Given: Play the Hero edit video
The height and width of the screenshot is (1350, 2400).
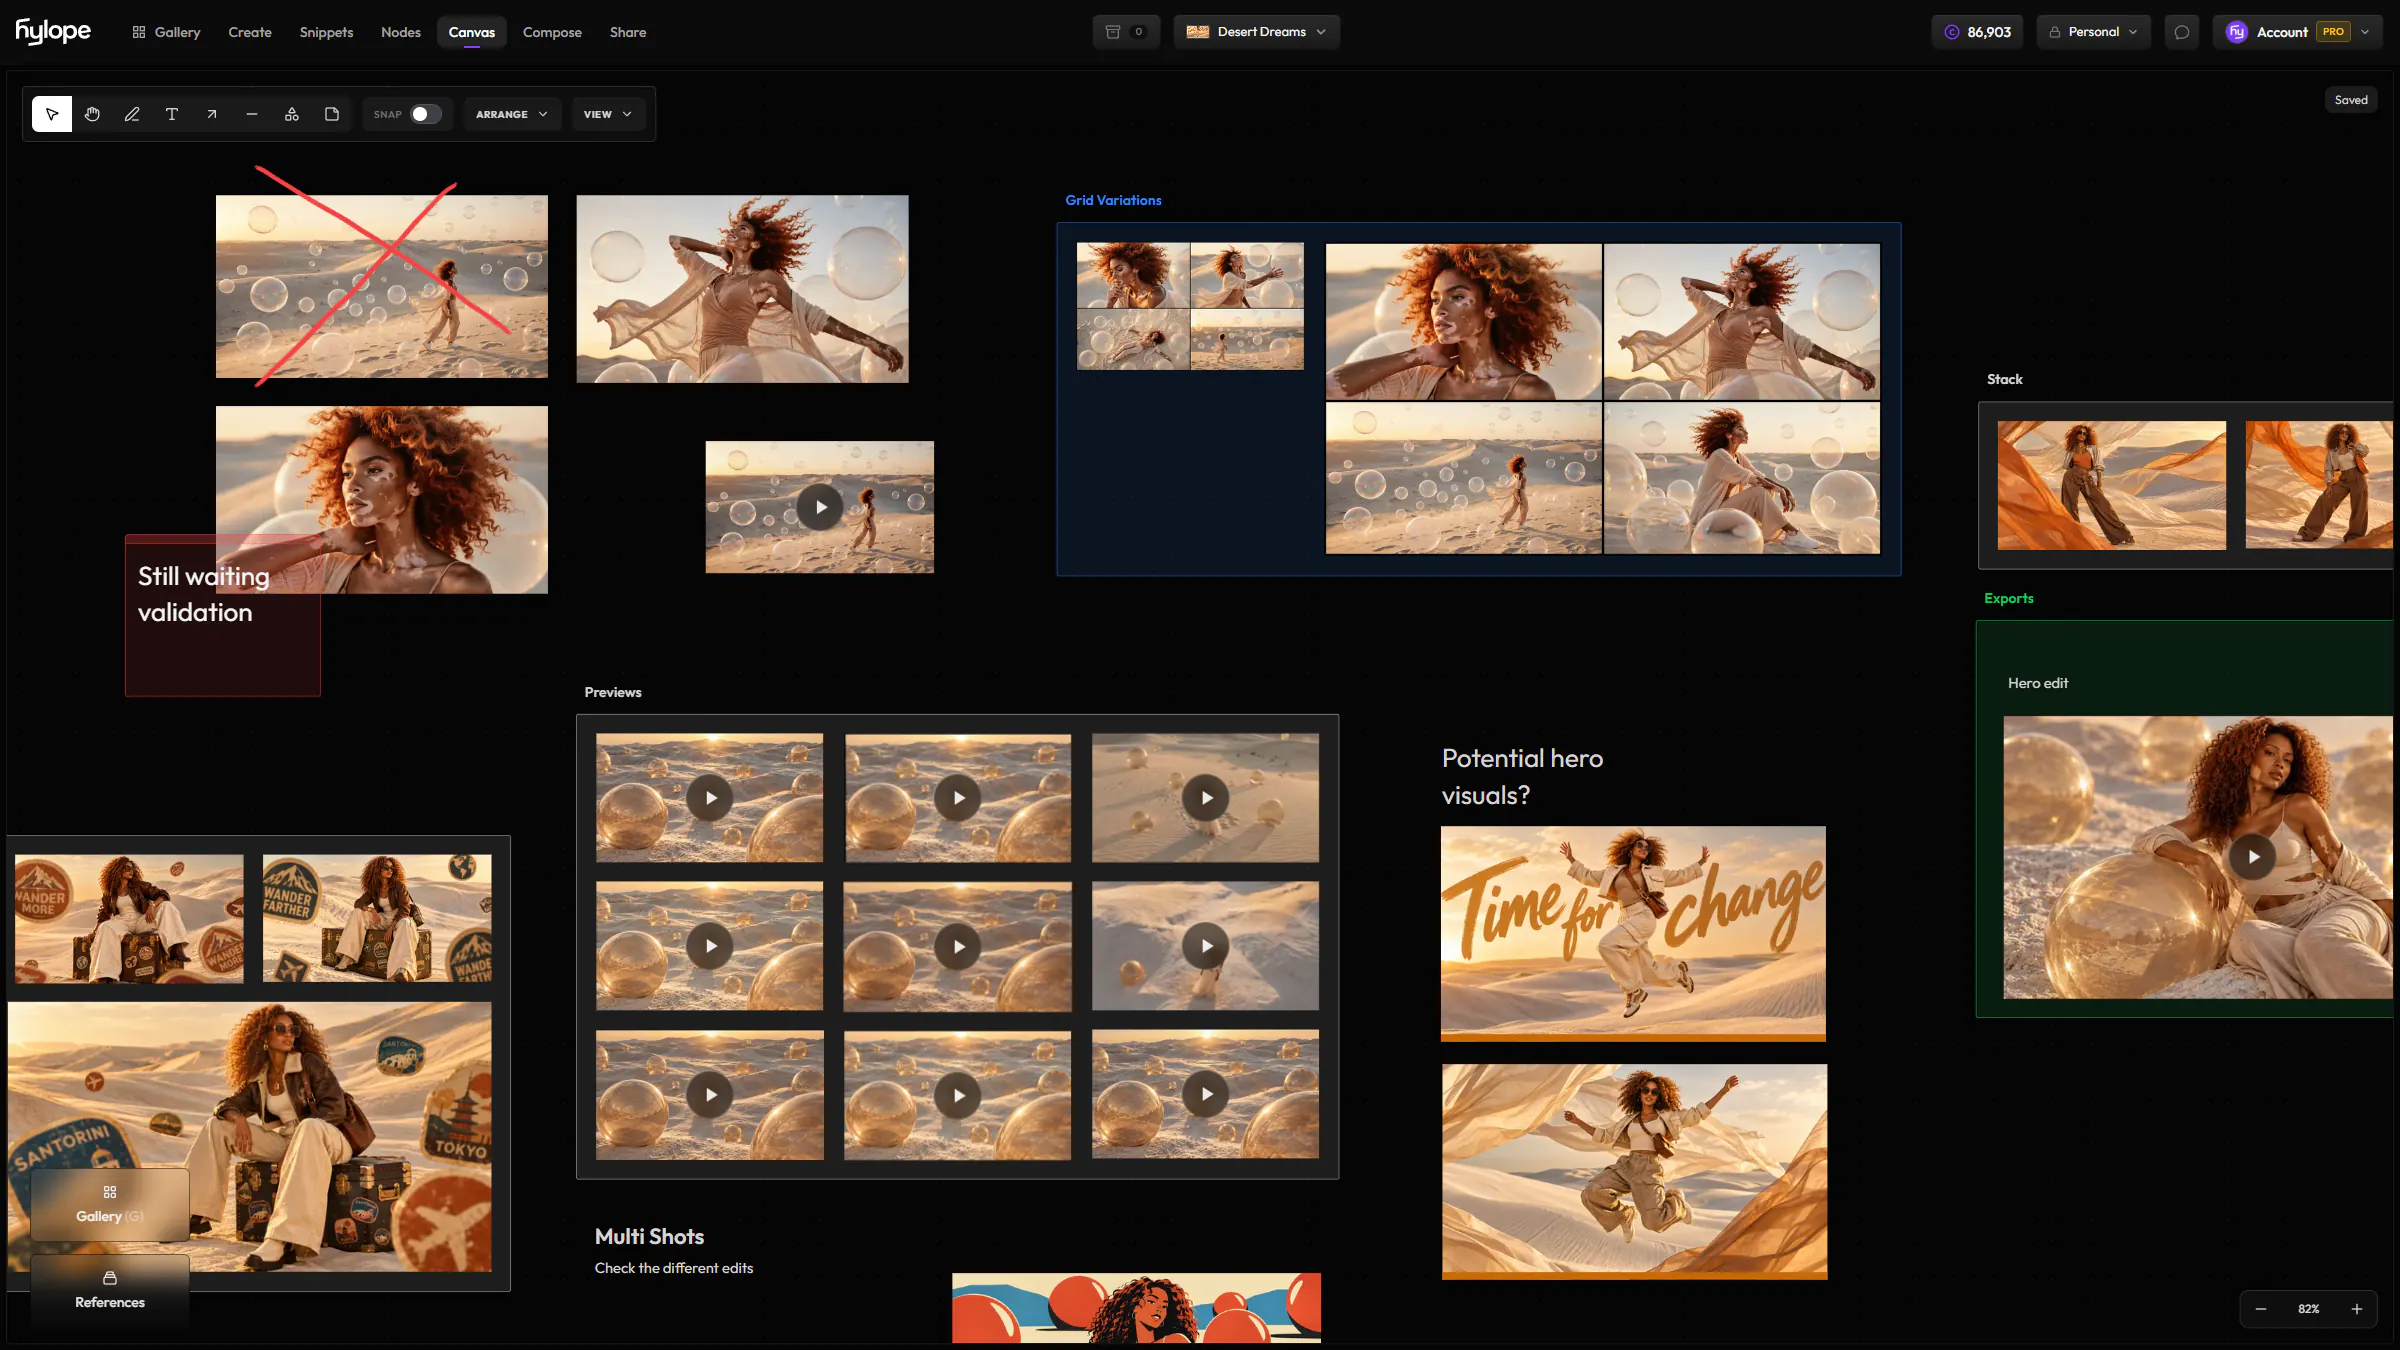Looking at the screenshot, I should tap(2253, 857).
